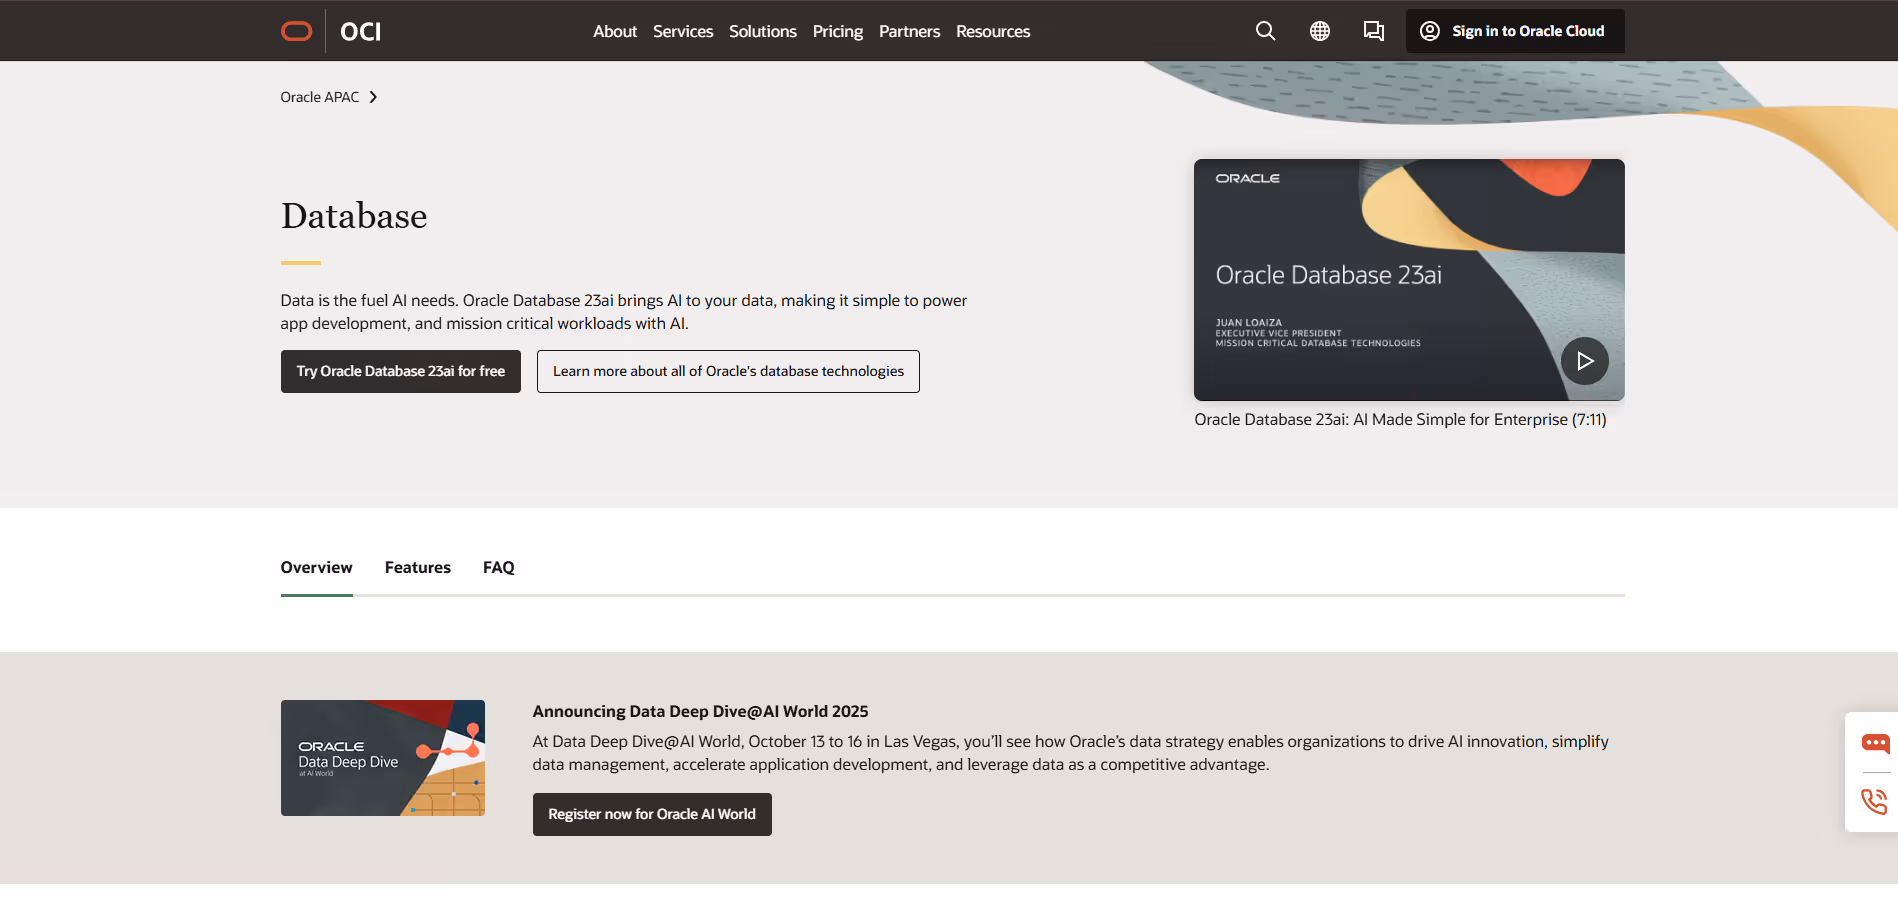Screen dimensions: 1898x909
Task: Play the Oracle Database 23ai video
Action: [x=1584, y=361]
